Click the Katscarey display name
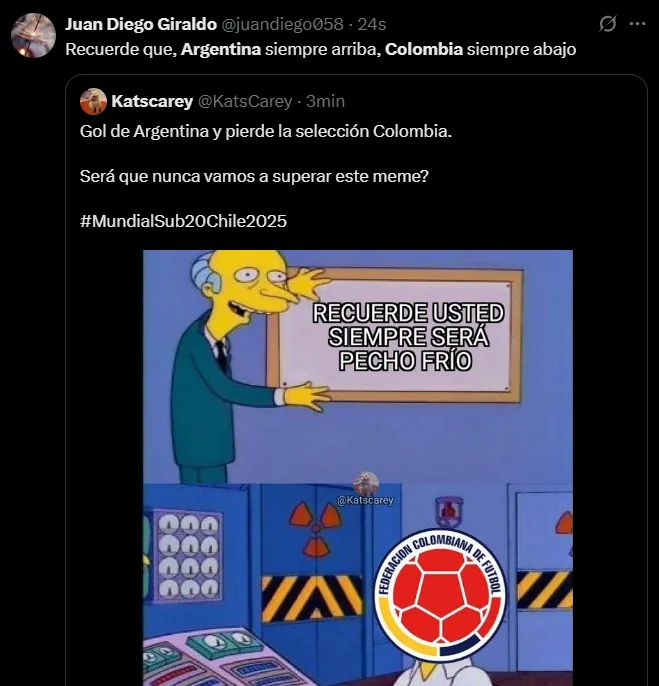 point(152,102)
